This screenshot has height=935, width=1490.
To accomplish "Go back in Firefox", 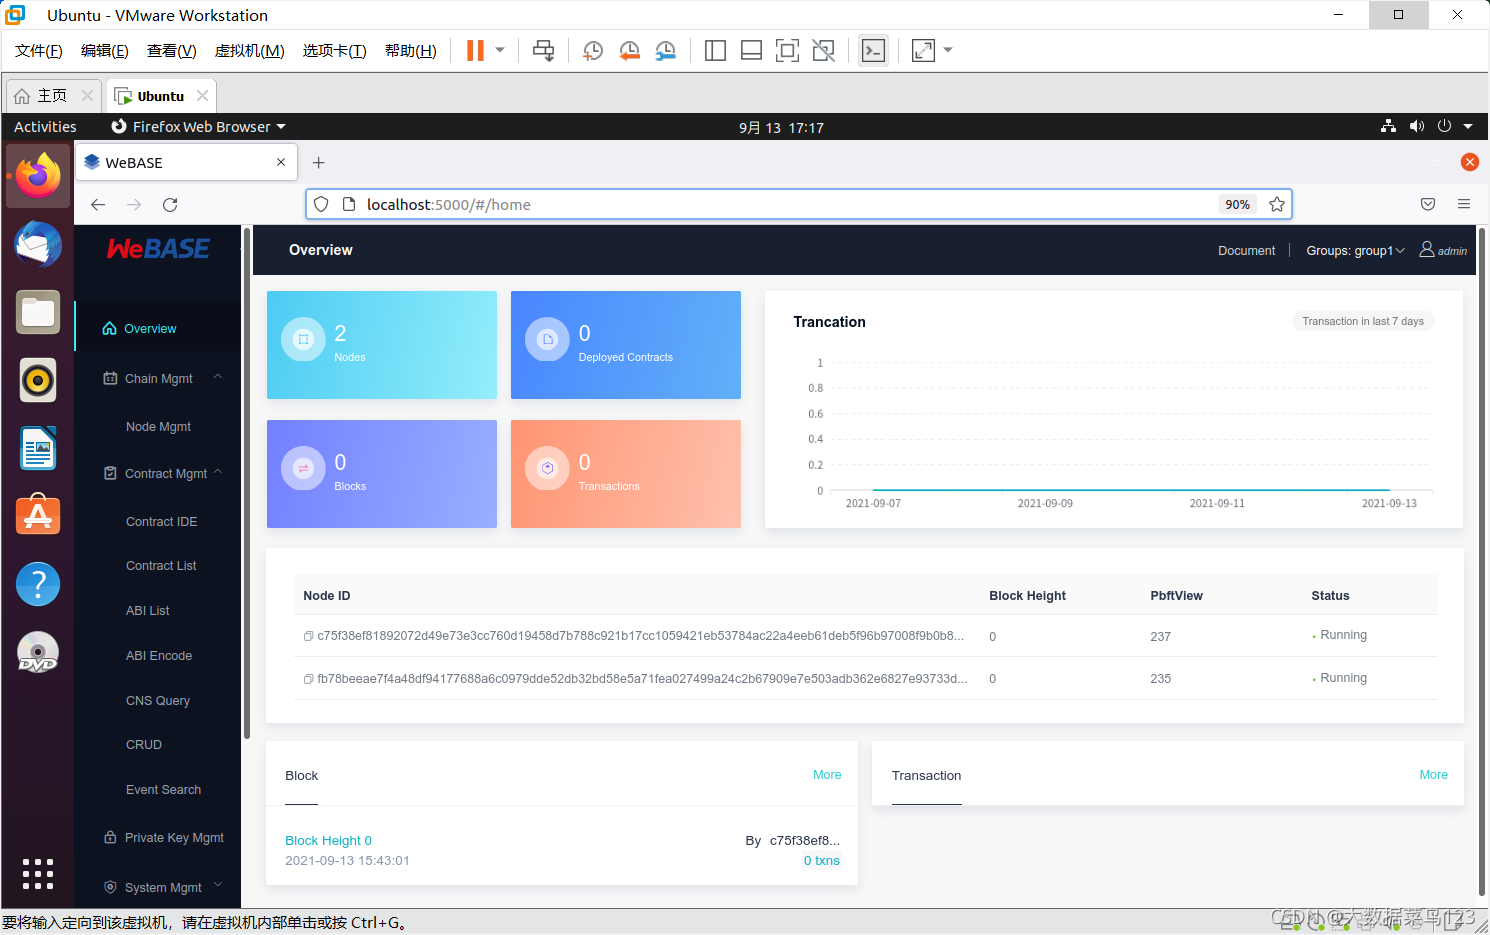I will [98, 204].
